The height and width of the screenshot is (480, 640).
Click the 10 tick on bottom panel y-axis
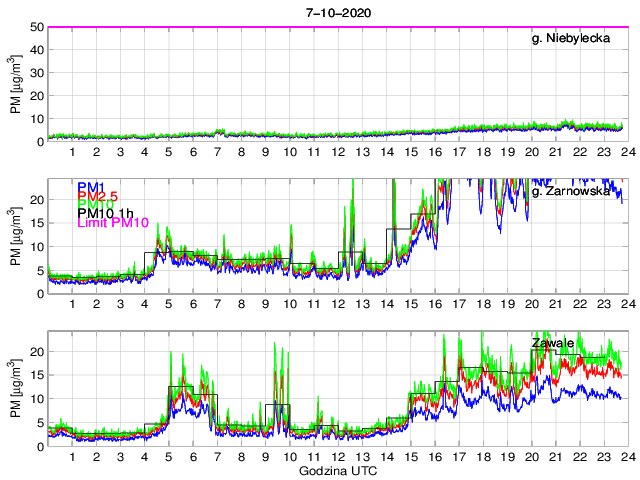[x=36, y=399]
